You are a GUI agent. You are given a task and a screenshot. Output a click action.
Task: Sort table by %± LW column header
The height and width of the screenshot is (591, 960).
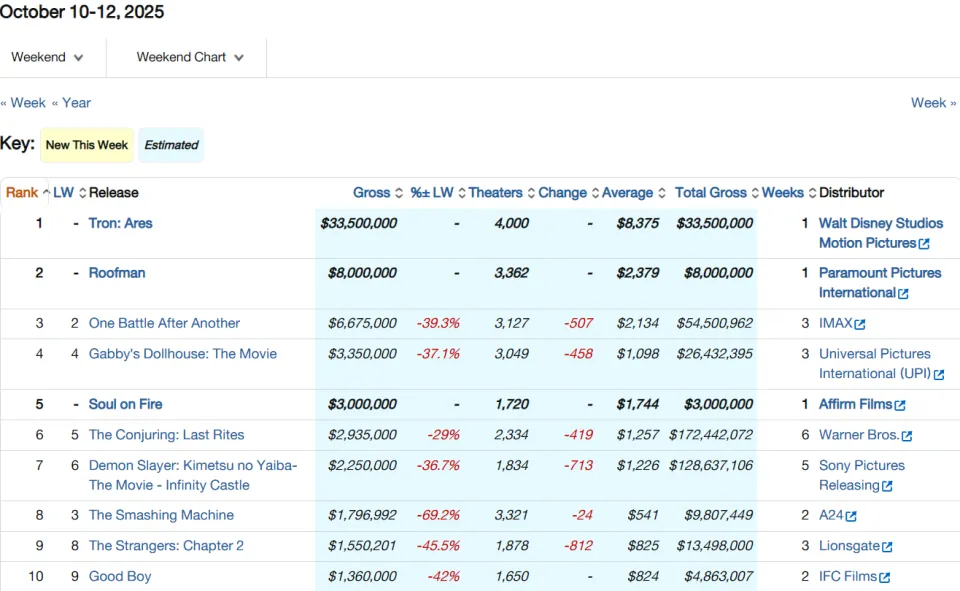pos(432,193)
